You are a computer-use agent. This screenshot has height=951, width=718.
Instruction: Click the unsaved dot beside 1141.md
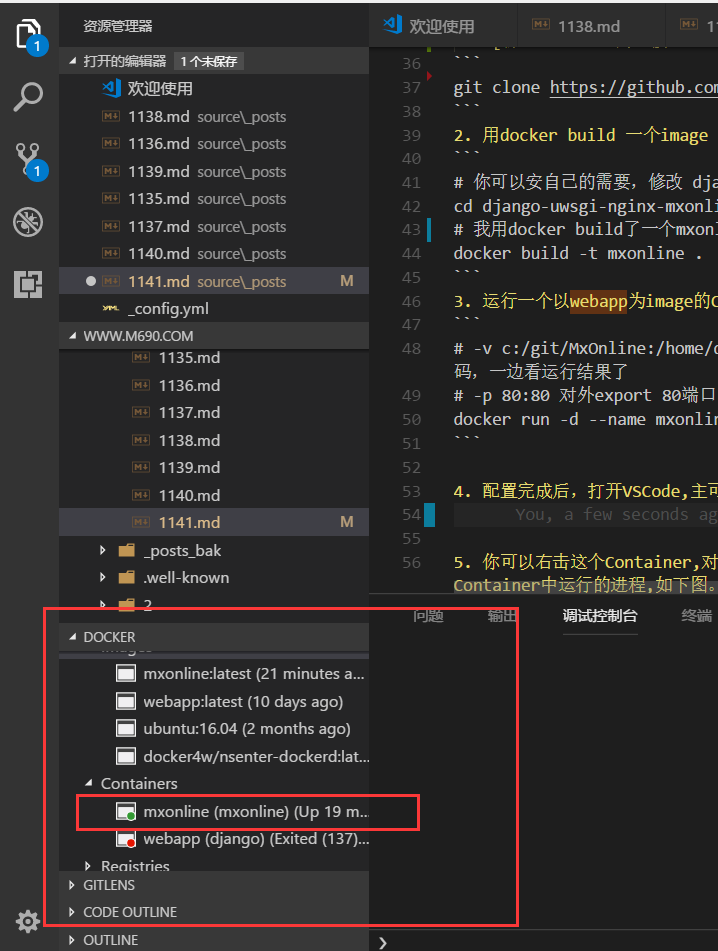91,281
